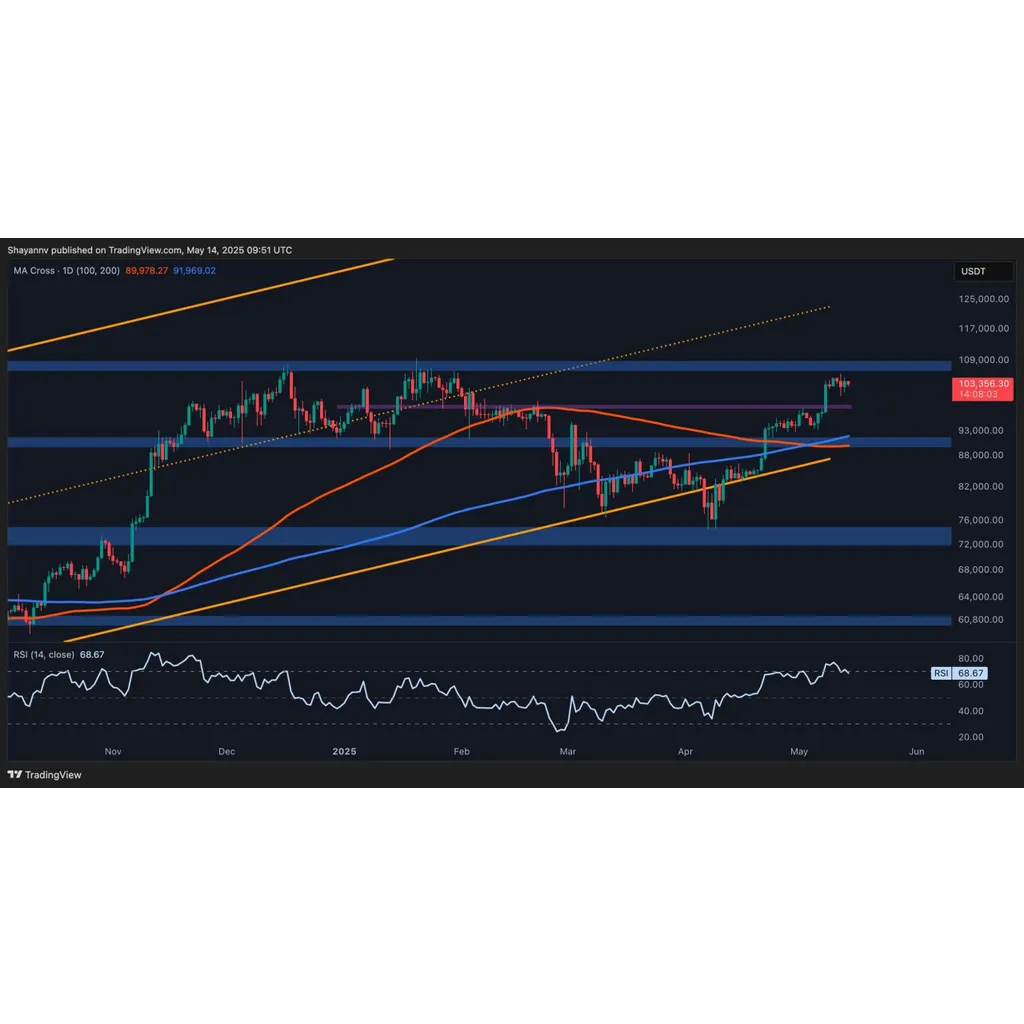Click the 40.00 RSI axis label
This screenshot has height=1024, width=1024.
point(970,711)
